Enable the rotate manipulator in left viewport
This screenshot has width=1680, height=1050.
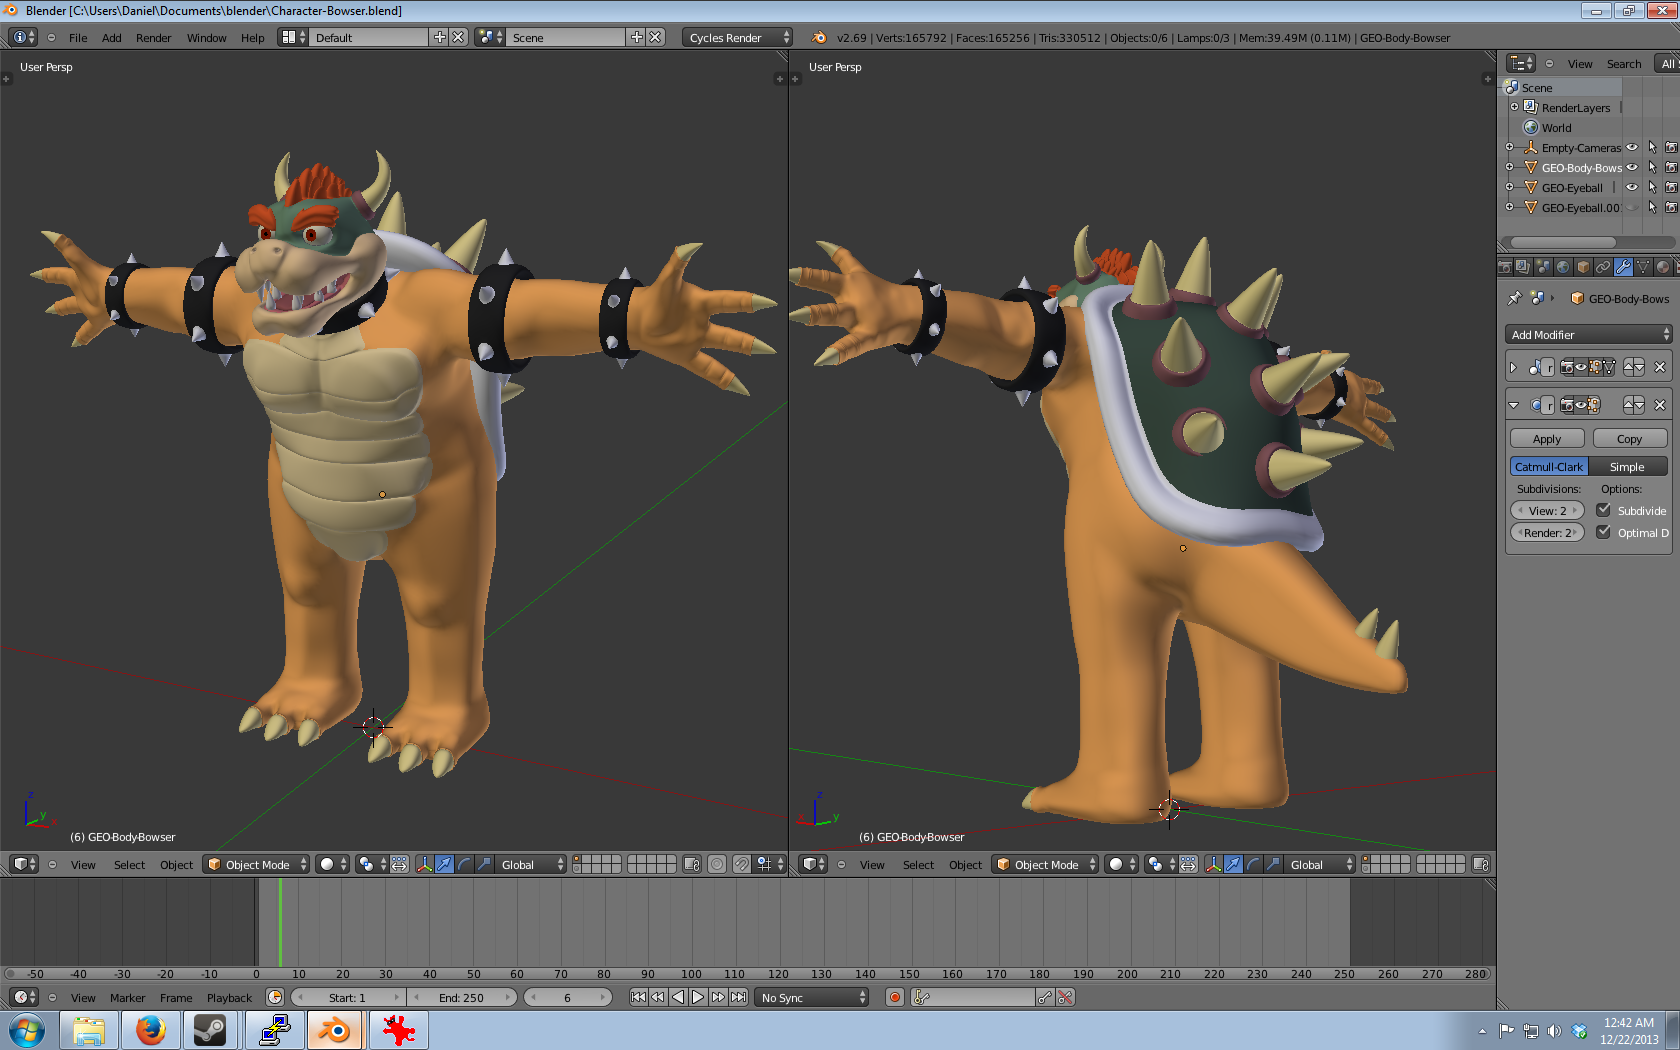click(464, 864)
